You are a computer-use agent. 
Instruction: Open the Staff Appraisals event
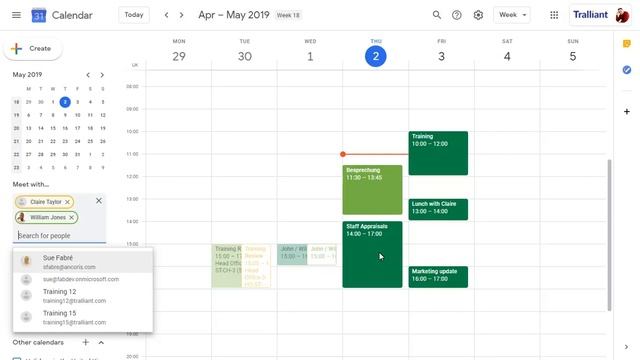(372, 254)
